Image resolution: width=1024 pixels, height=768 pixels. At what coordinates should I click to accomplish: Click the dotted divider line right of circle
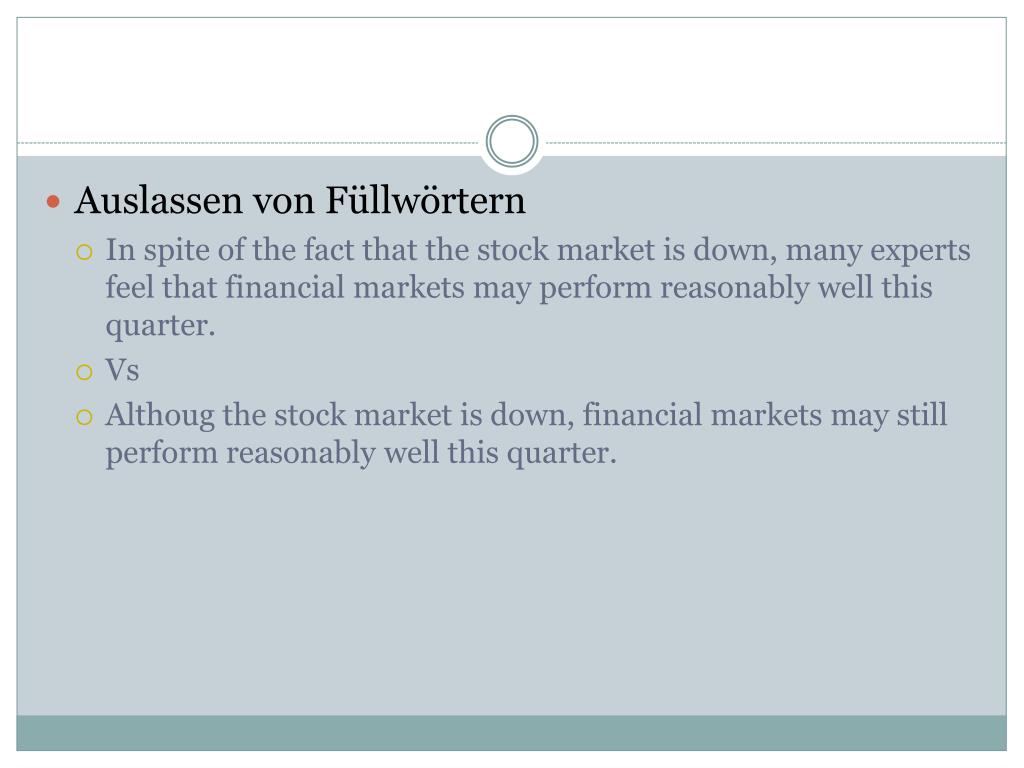776,142
